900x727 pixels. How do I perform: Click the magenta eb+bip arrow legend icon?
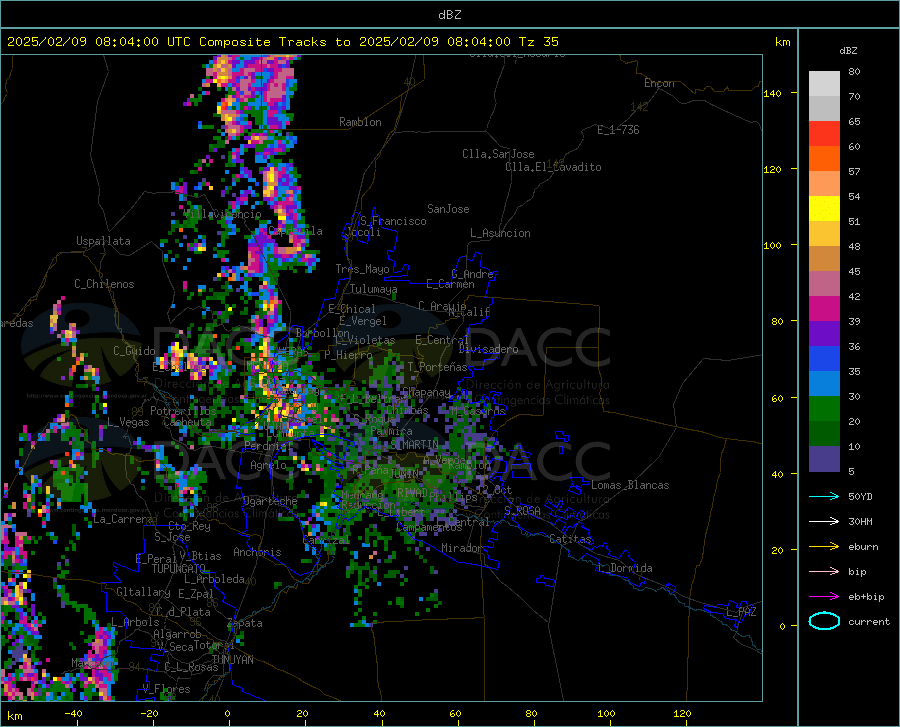tap(824, 596)
